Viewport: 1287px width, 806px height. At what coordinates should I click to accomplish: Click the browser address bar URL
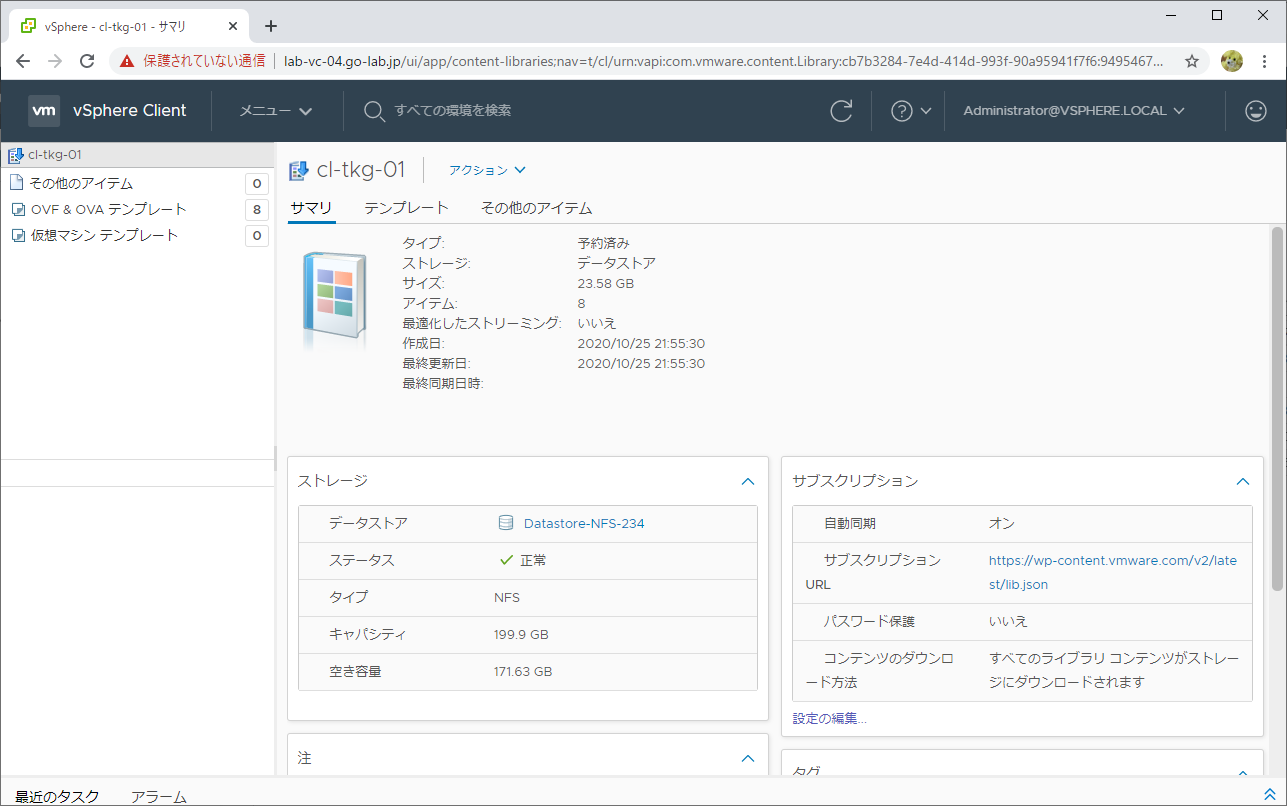[724, 61]
